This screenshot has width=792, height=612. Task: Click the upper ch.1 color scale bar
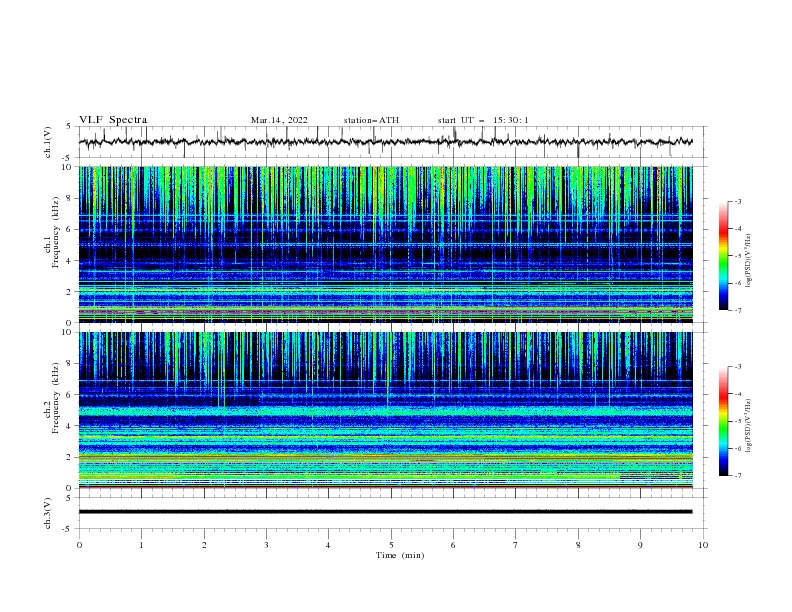point(723,256)
